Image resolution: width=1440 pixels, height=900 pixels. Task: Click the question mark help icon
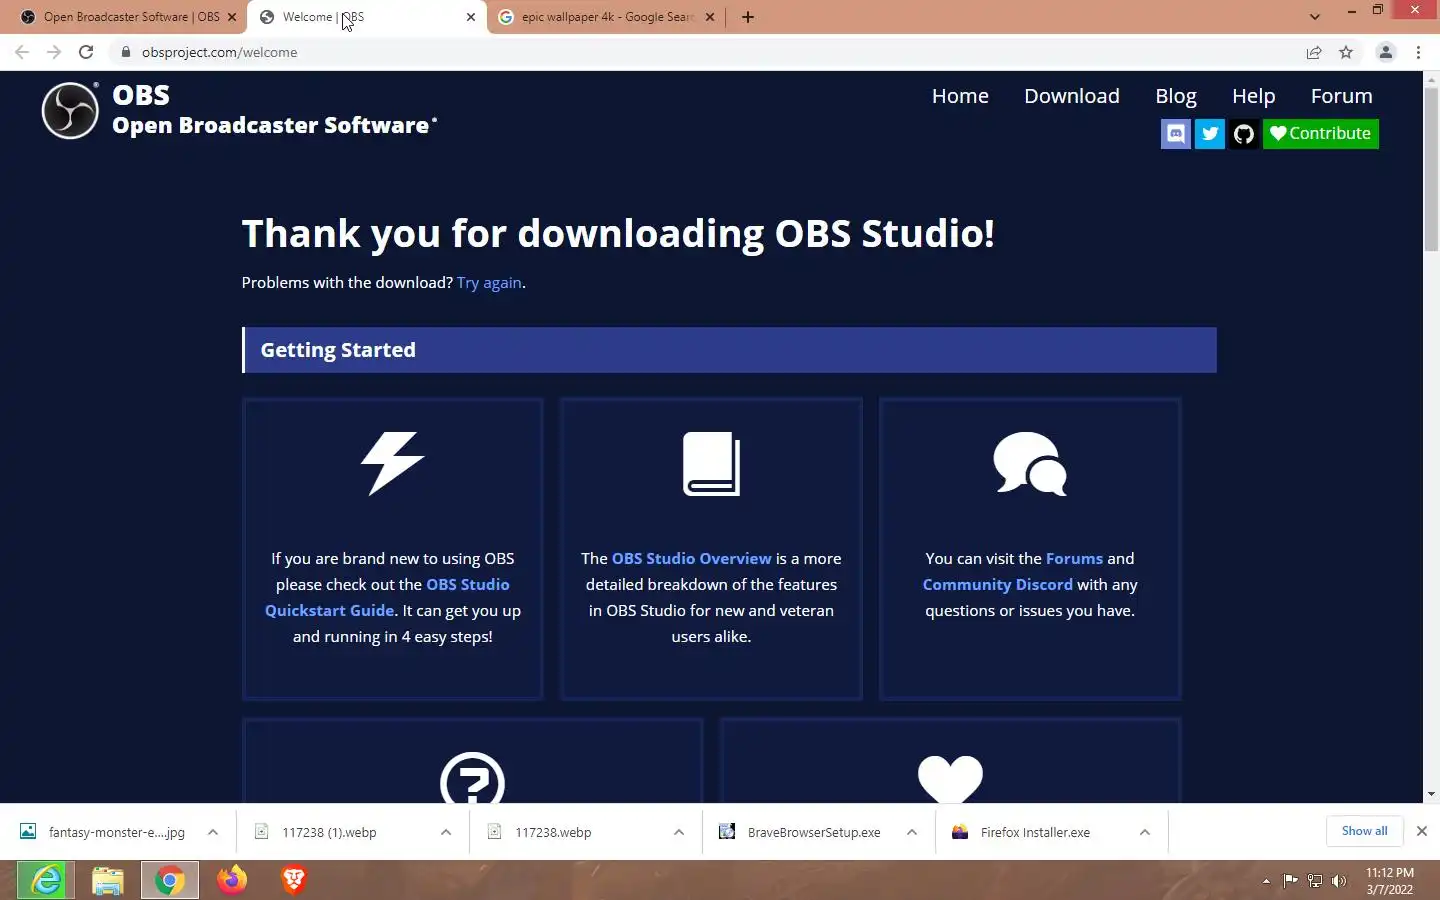472,779
